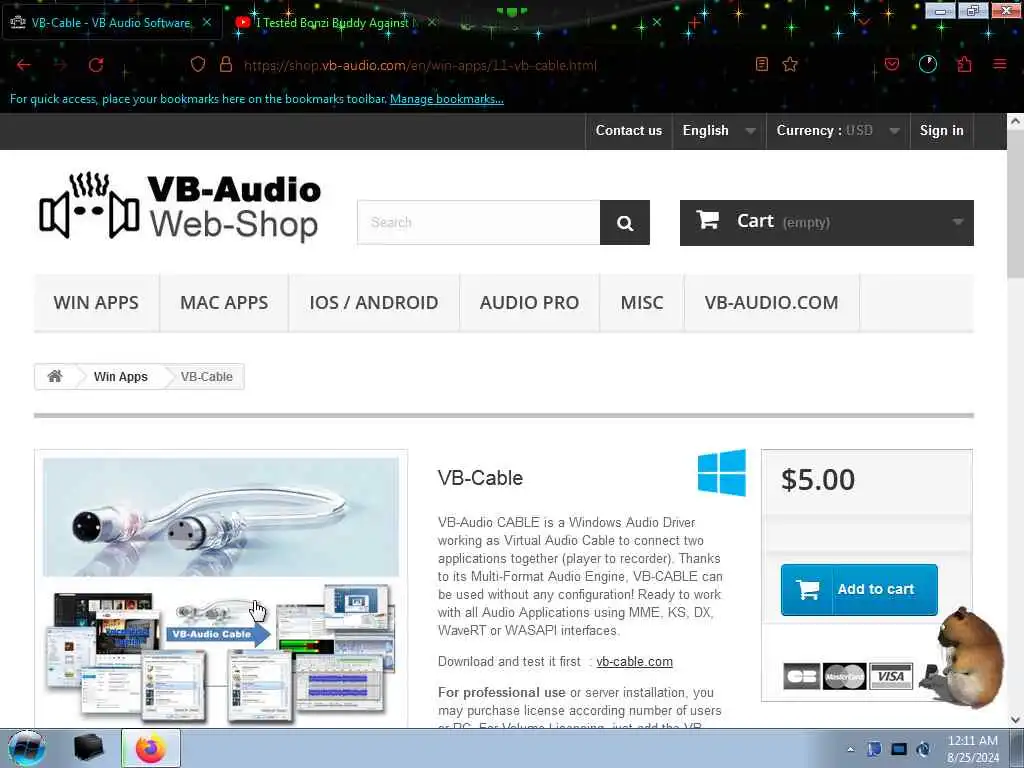Open the AUDIO PRO menu
Image resolution: width=1024 pixels, height=768 pixels.
coord(529,303)
